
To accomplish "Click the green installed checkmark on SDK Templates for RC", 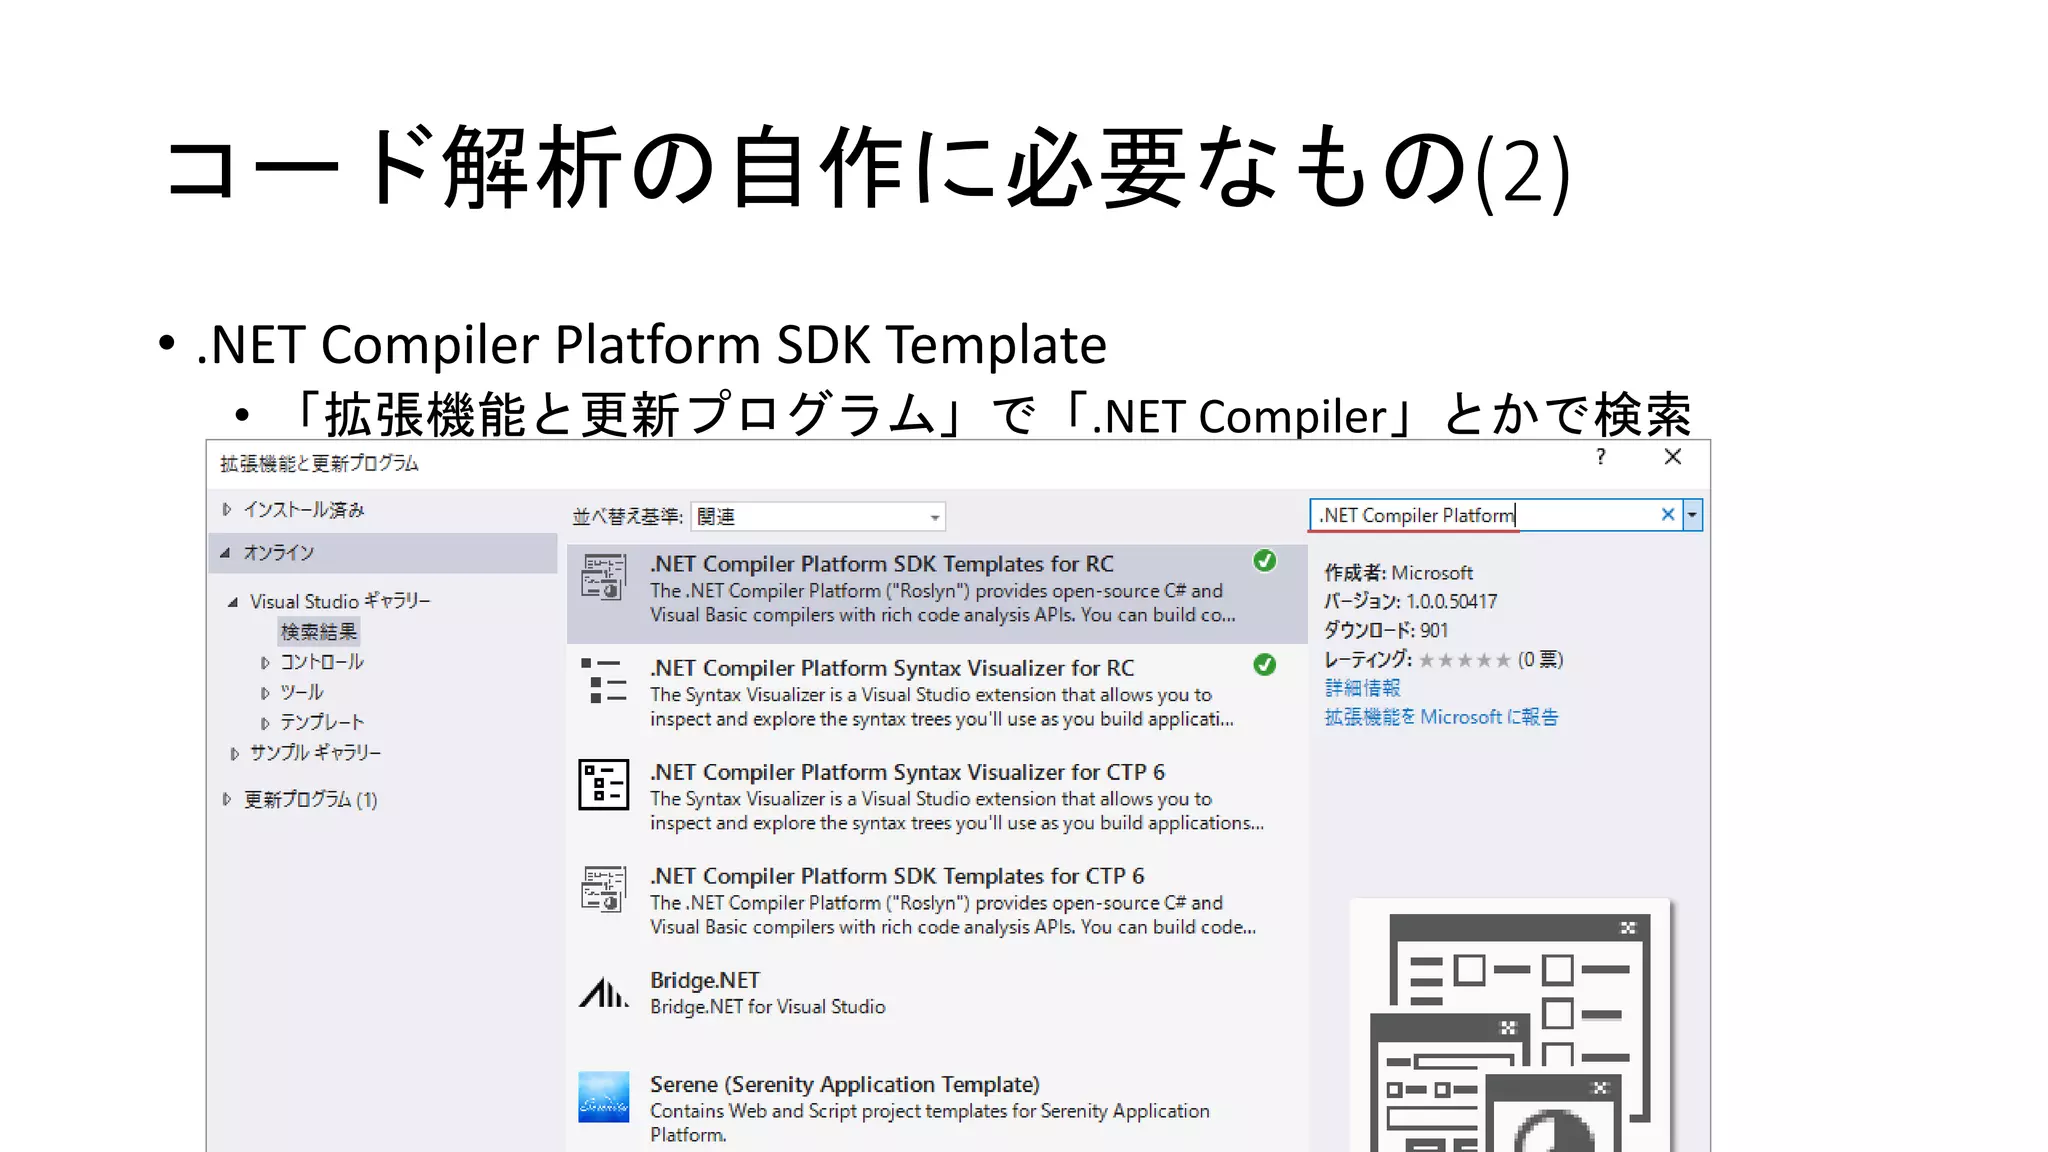I will (1265, 561).
